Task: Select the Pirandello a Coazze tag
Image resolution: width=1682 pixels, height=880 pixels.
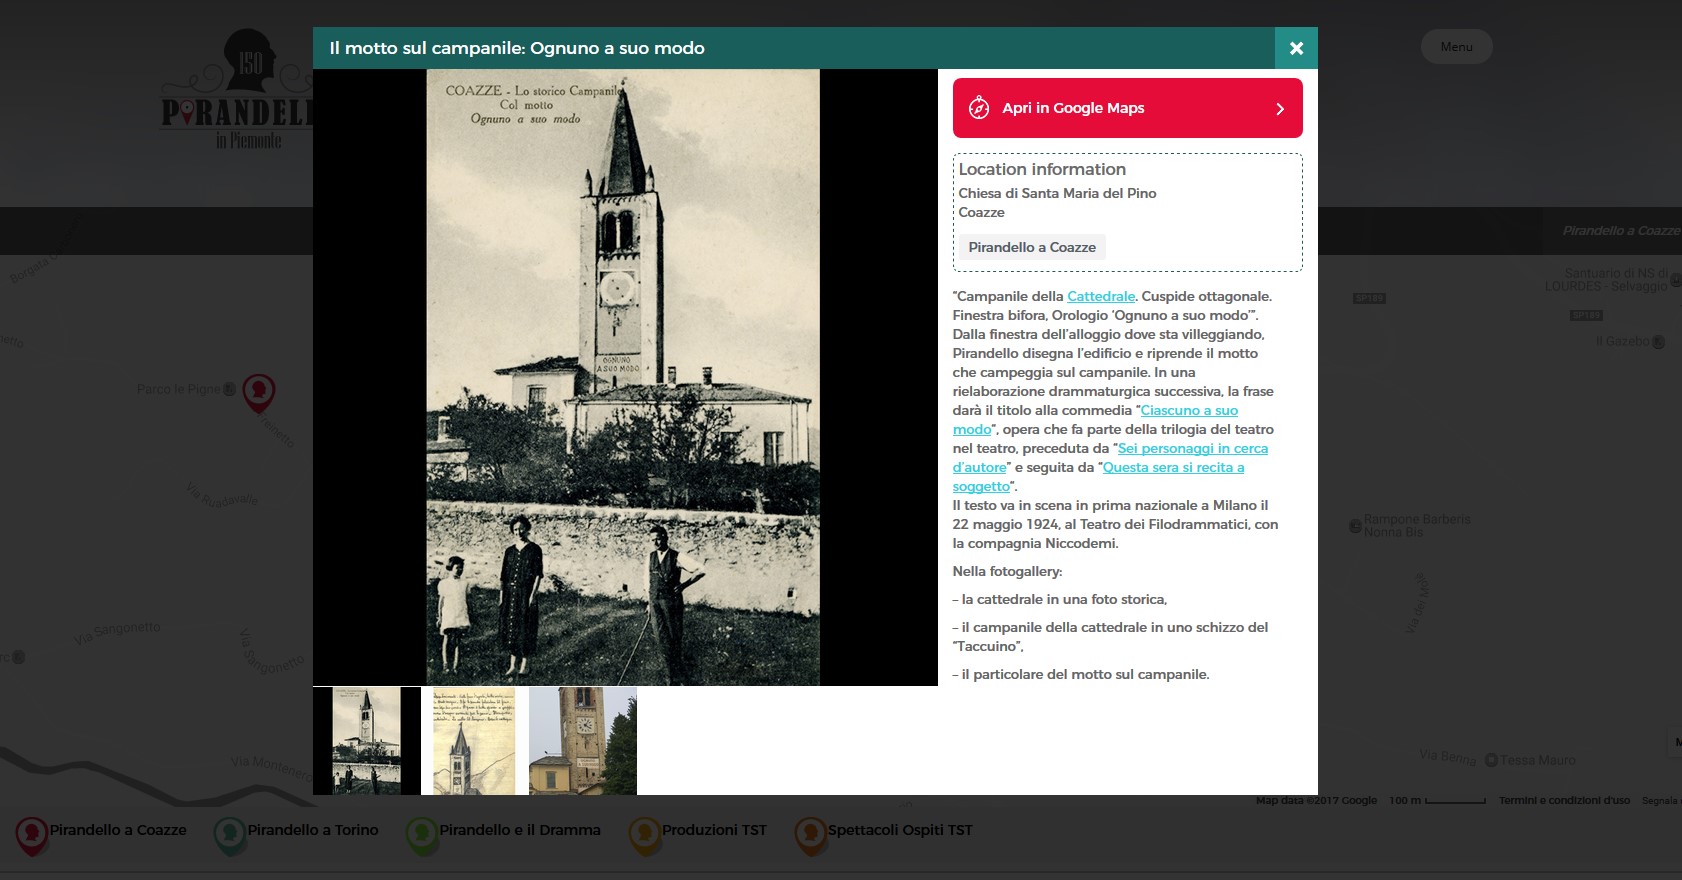Action: point(1032,247)
